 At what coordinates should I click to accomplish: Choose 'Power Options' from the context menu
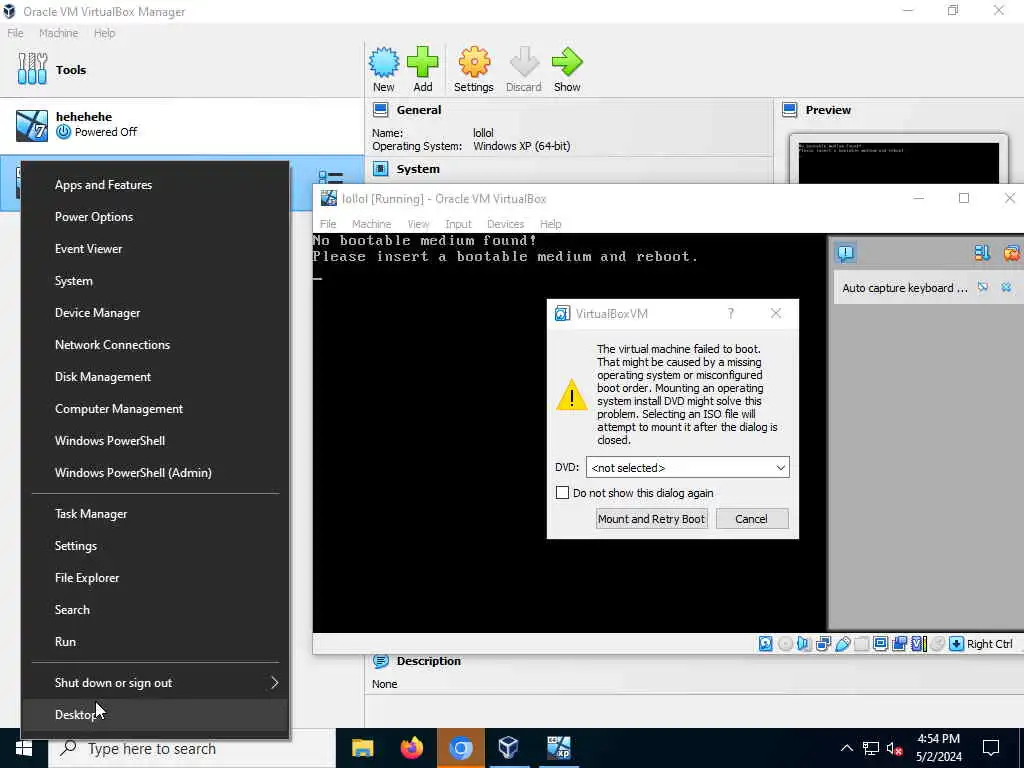click(x=155, y=217)
